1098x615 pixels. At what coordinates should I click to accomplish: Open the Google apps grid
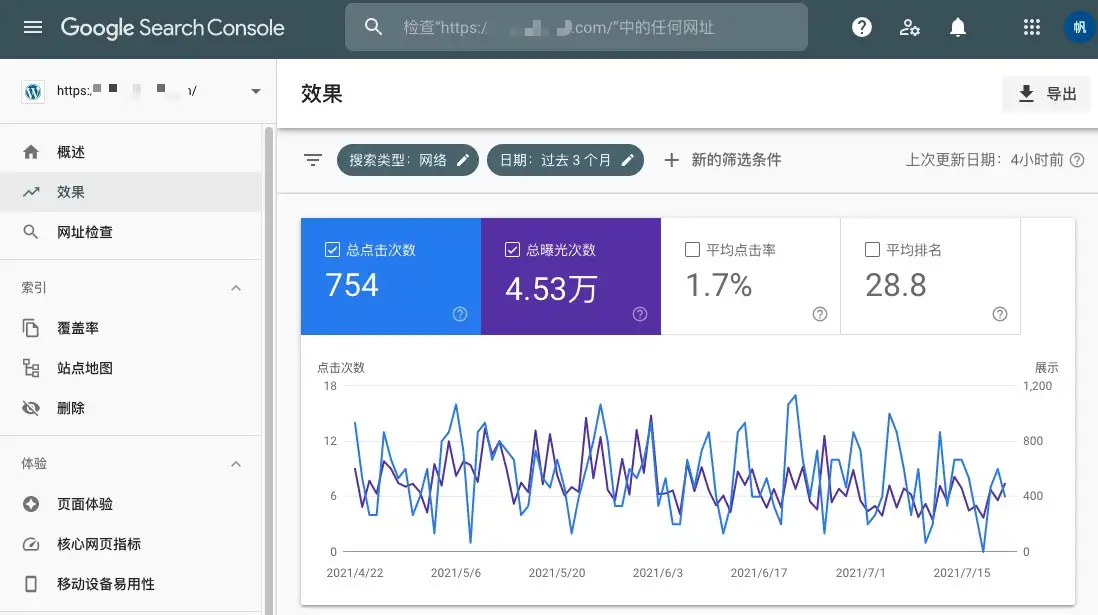point(1031,27)
